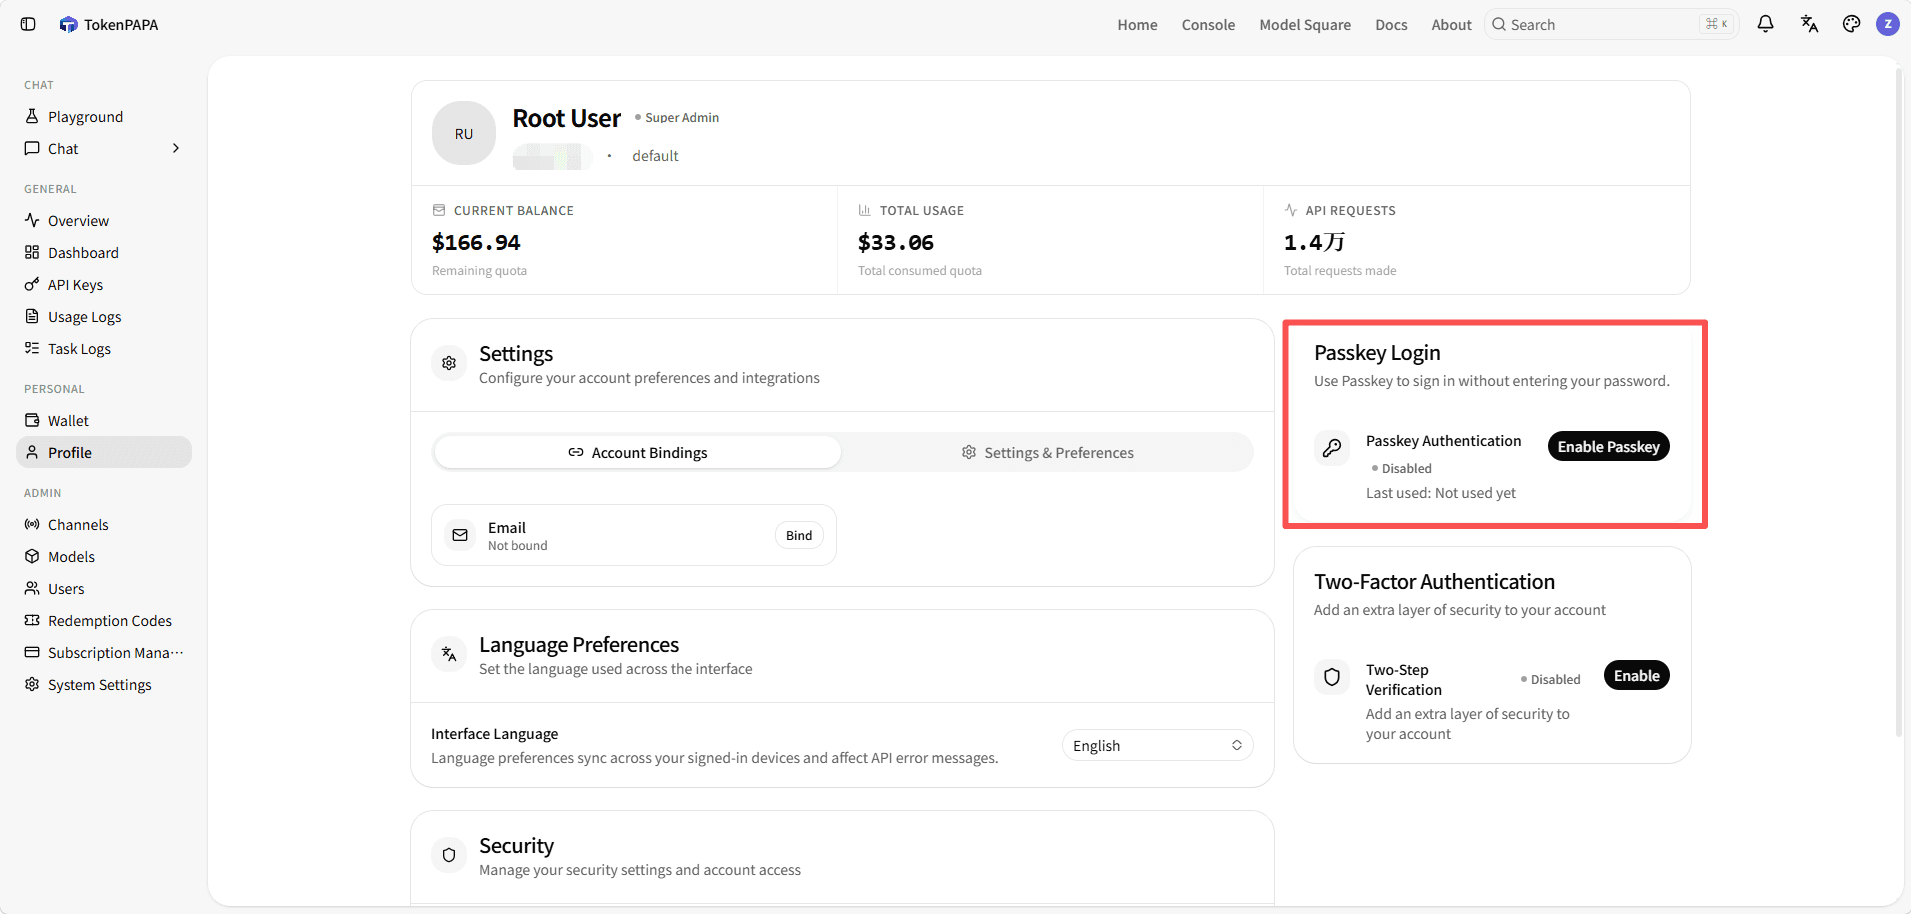This screenshot has height=914, width=1911.
Task: Click the Email envelope icon
Action: tap(460, 535)
